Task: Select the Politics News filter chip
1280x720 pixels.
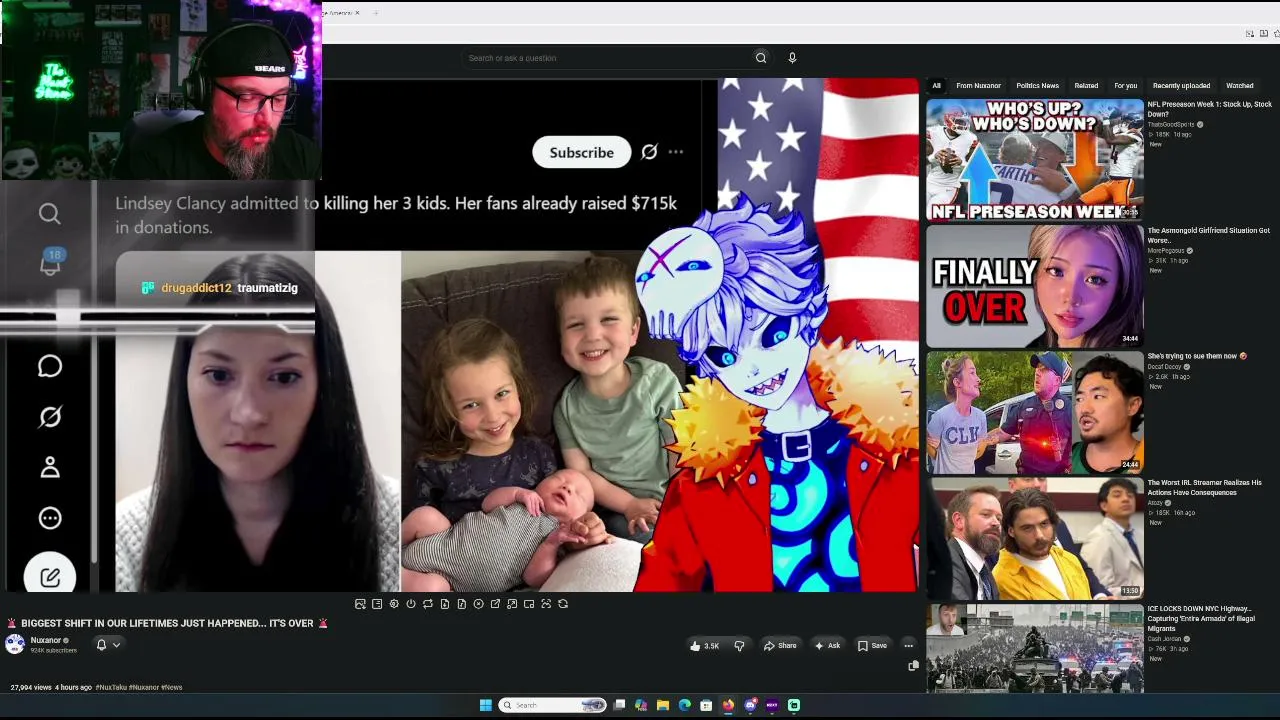Action: pyautogui.click(x=1037, y=86)
